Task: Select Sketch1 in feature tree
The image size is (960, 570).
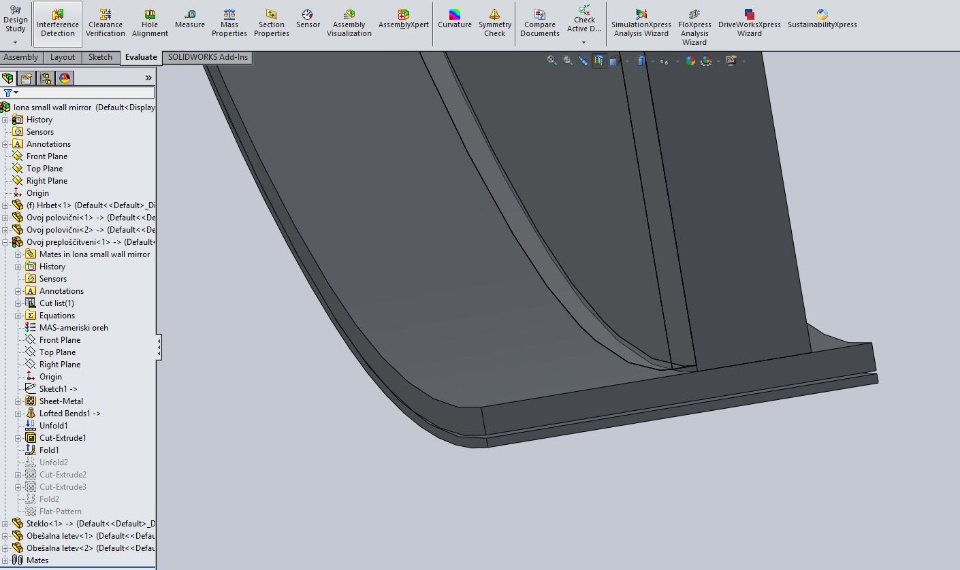Action: pyautogui.click(x=58, y=389)
